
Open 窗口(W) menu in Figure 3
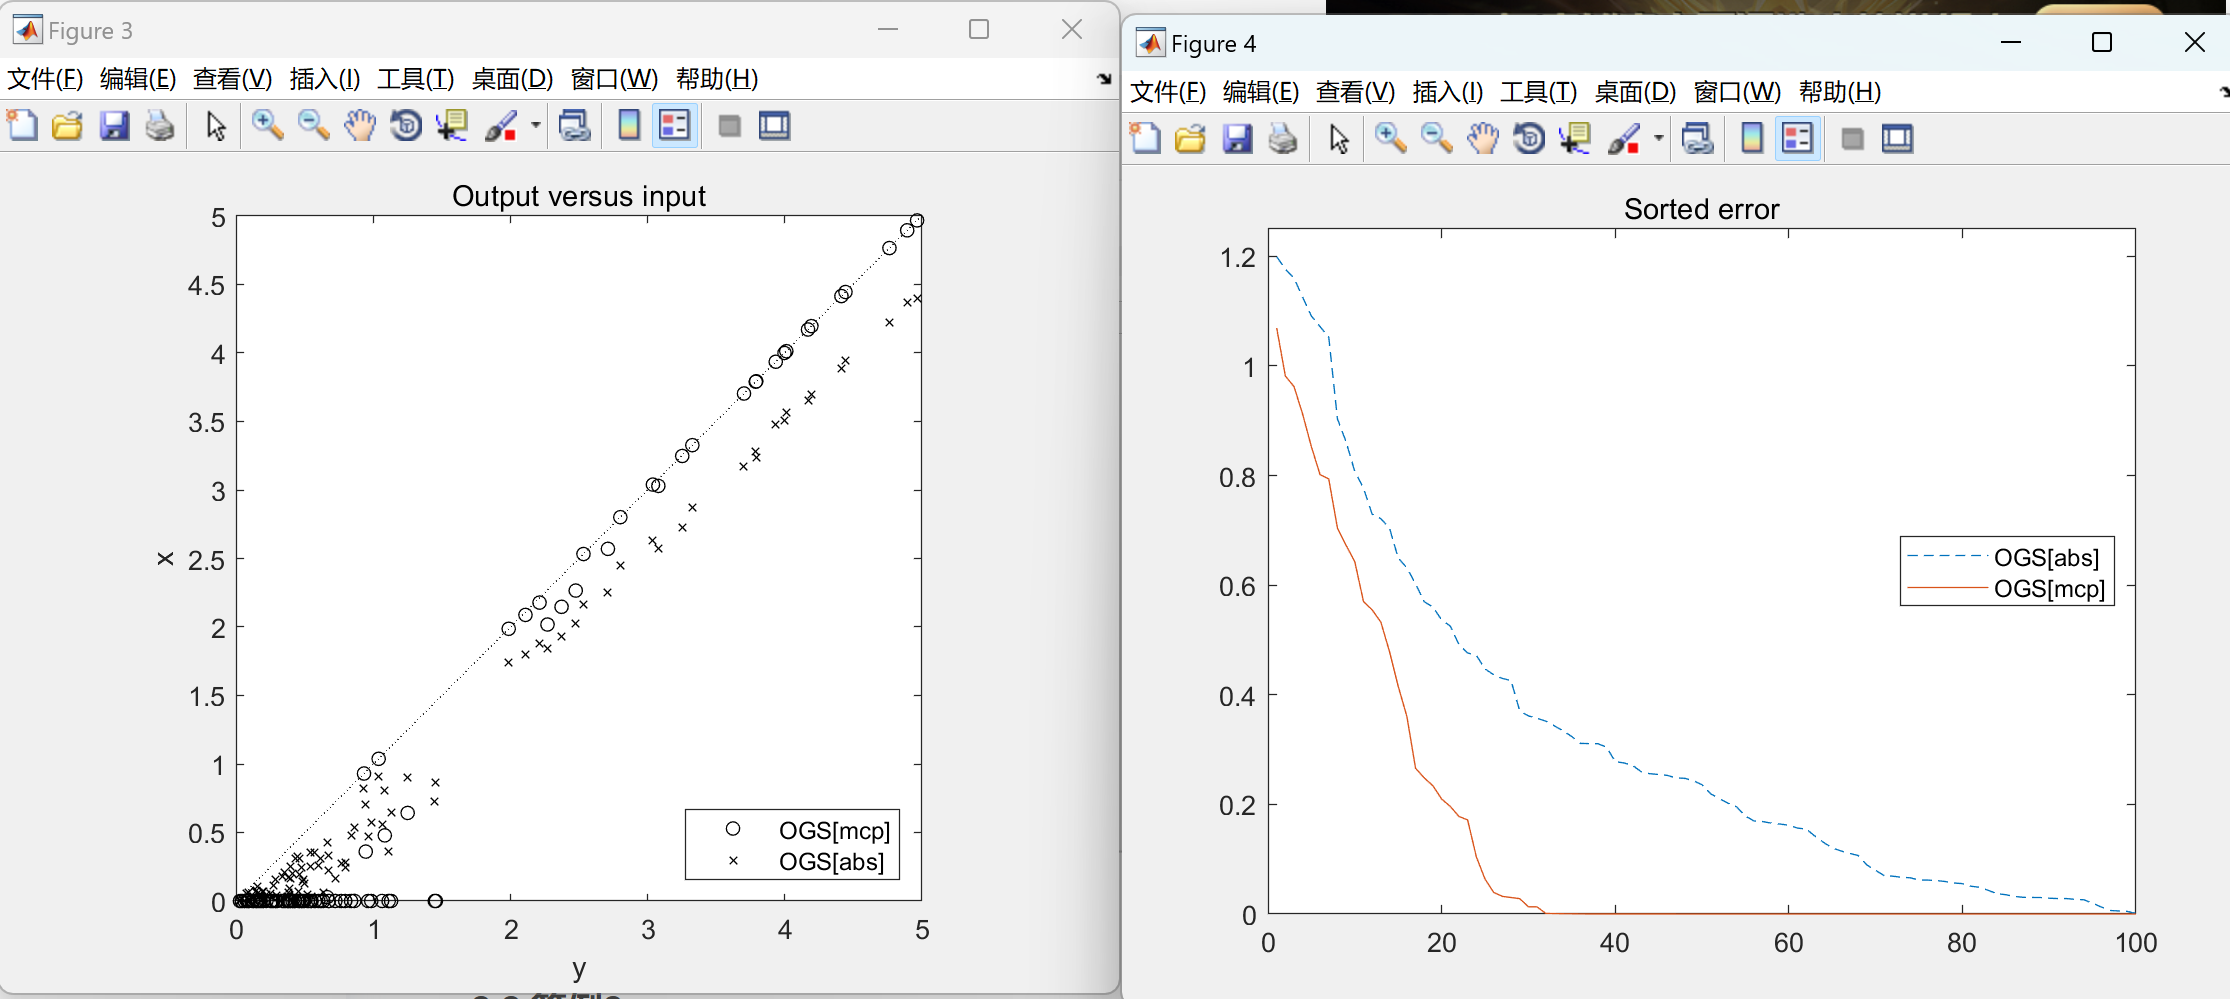click(614, 79)
